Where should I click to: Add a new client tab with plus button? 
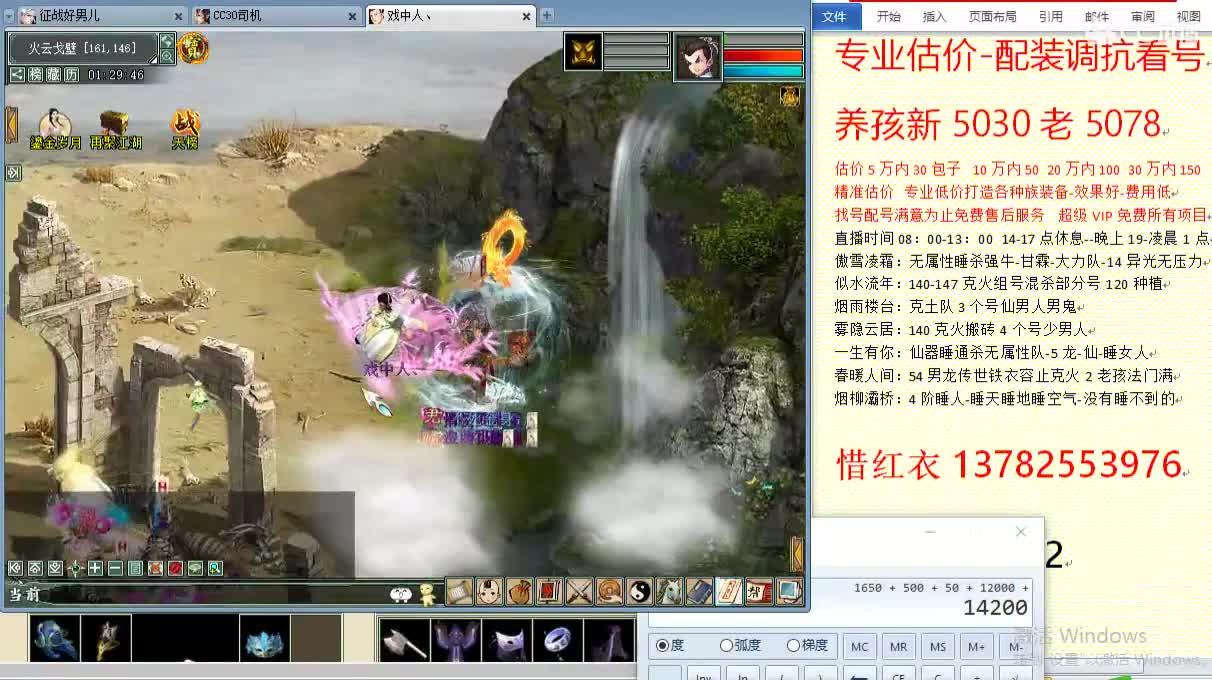click(546, 16)
